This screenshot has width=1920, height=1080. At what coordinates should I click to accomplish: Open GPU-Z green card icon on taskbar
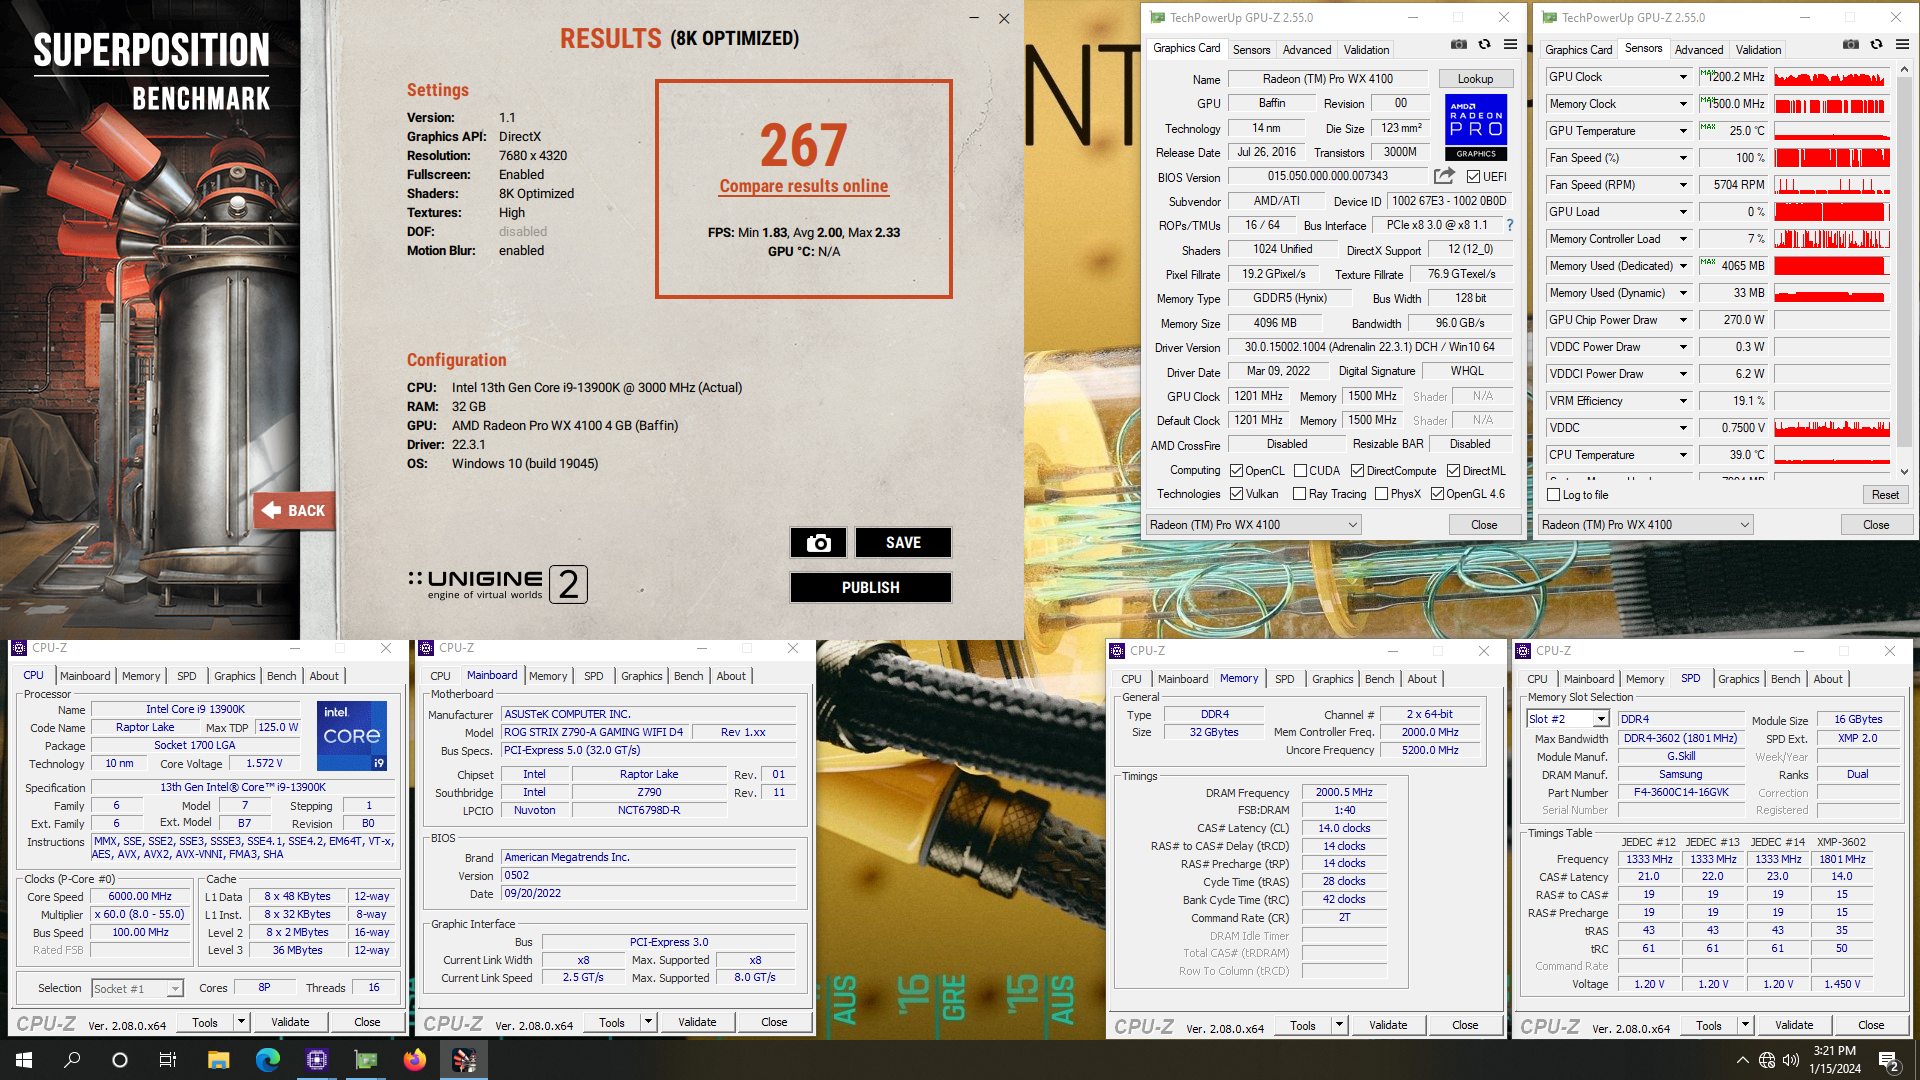(366, 1060)
